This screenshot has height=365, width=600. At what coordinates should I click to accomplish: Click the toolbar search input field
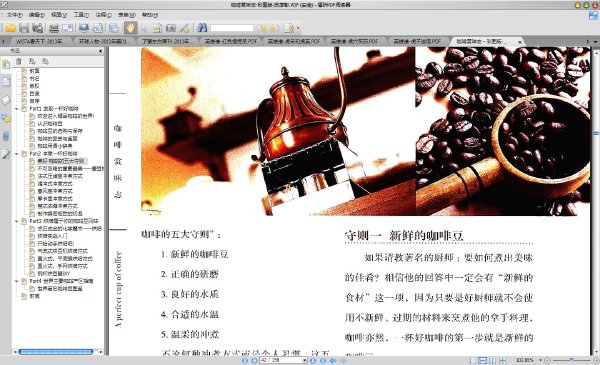[x=232, y=28]
